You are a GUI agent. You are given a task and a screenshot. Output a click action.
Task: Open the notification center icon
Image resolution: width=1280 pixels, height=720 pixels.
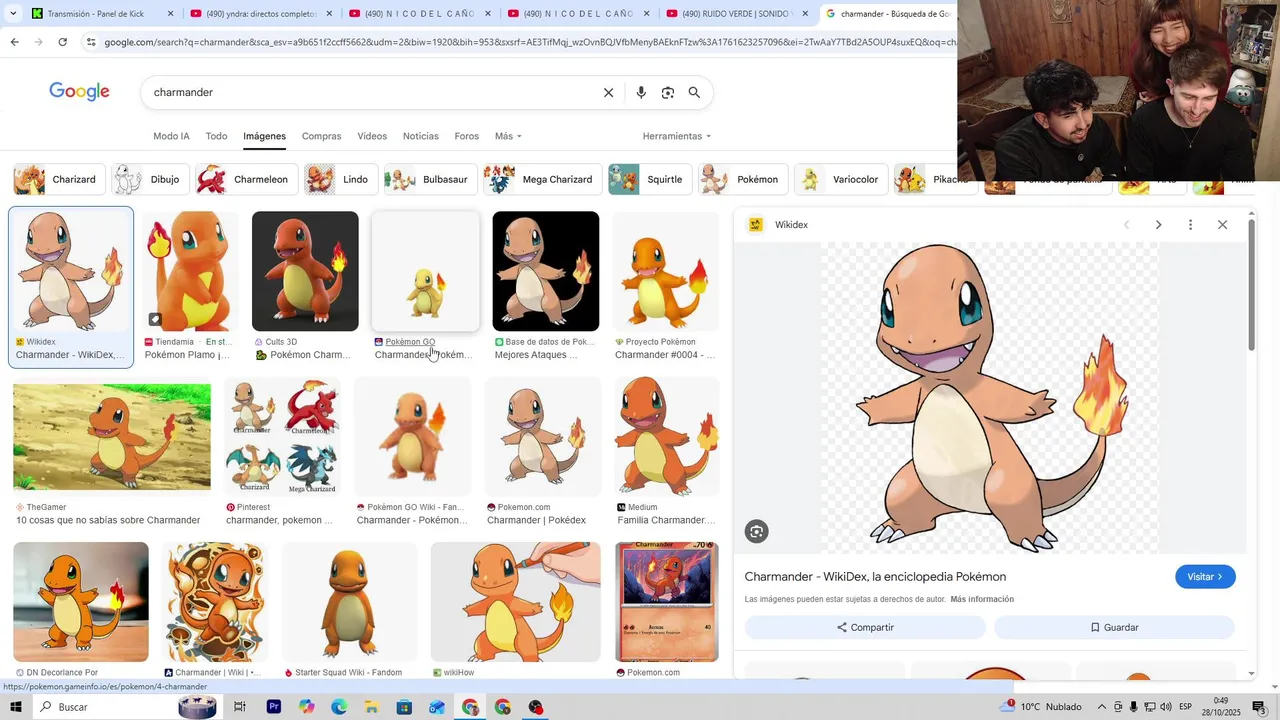pyautogui.click(x=1259, y=707)
